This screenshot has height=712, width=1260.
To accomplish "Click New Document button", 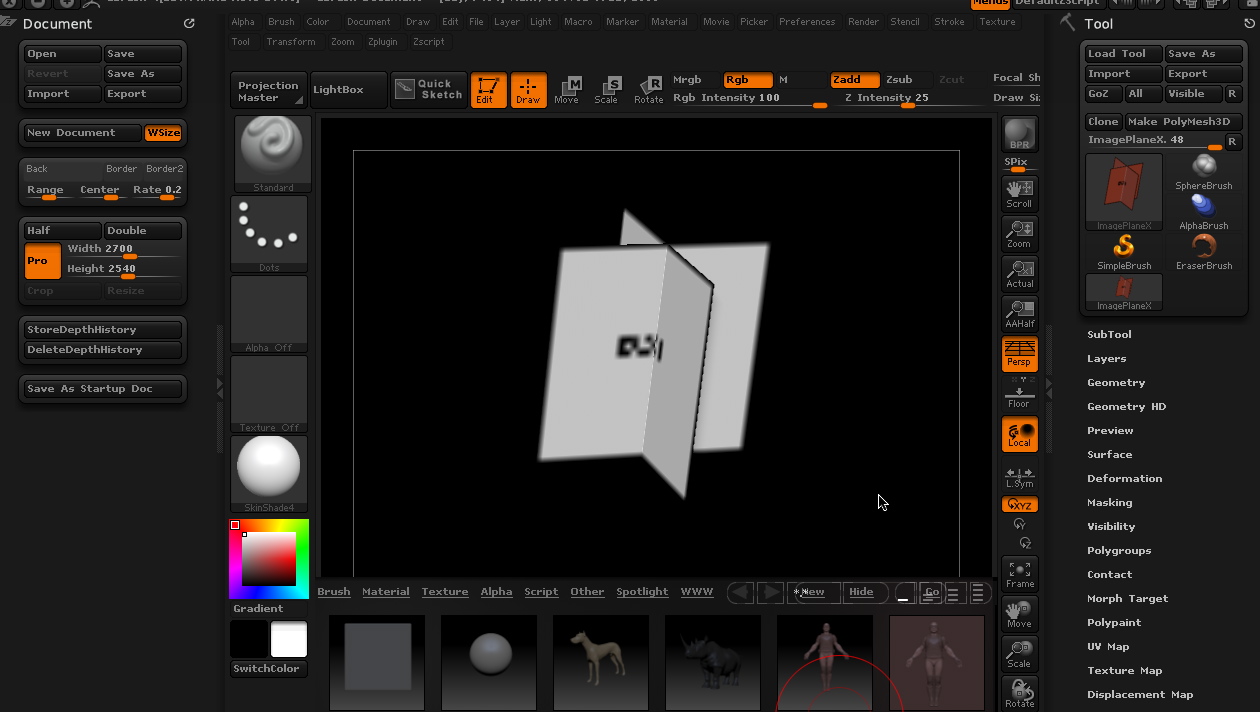I will point(83,133).
